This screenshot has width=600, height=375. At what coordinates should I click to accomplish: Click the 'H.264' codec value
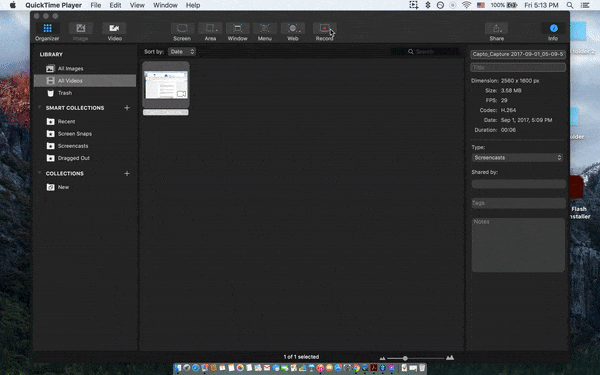point(508,110)
